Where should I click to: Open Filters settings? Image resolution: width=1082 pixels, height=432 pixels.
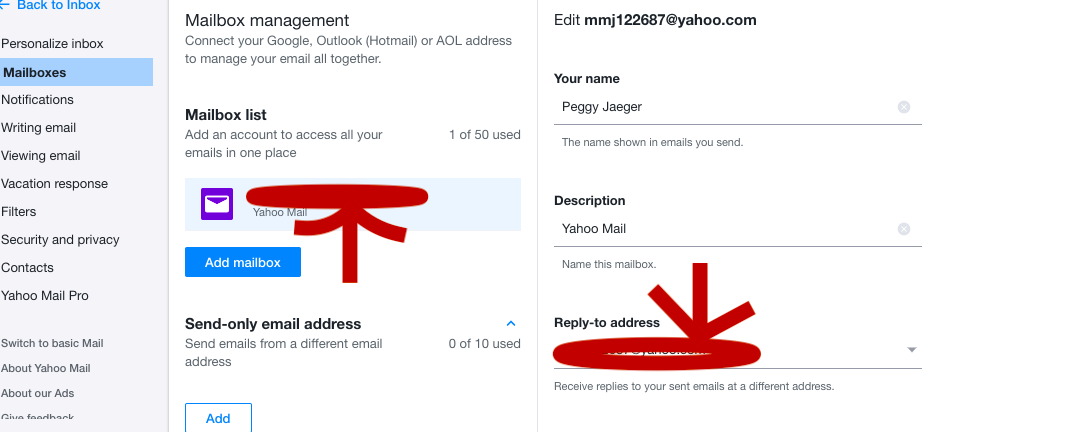[19, 212]
